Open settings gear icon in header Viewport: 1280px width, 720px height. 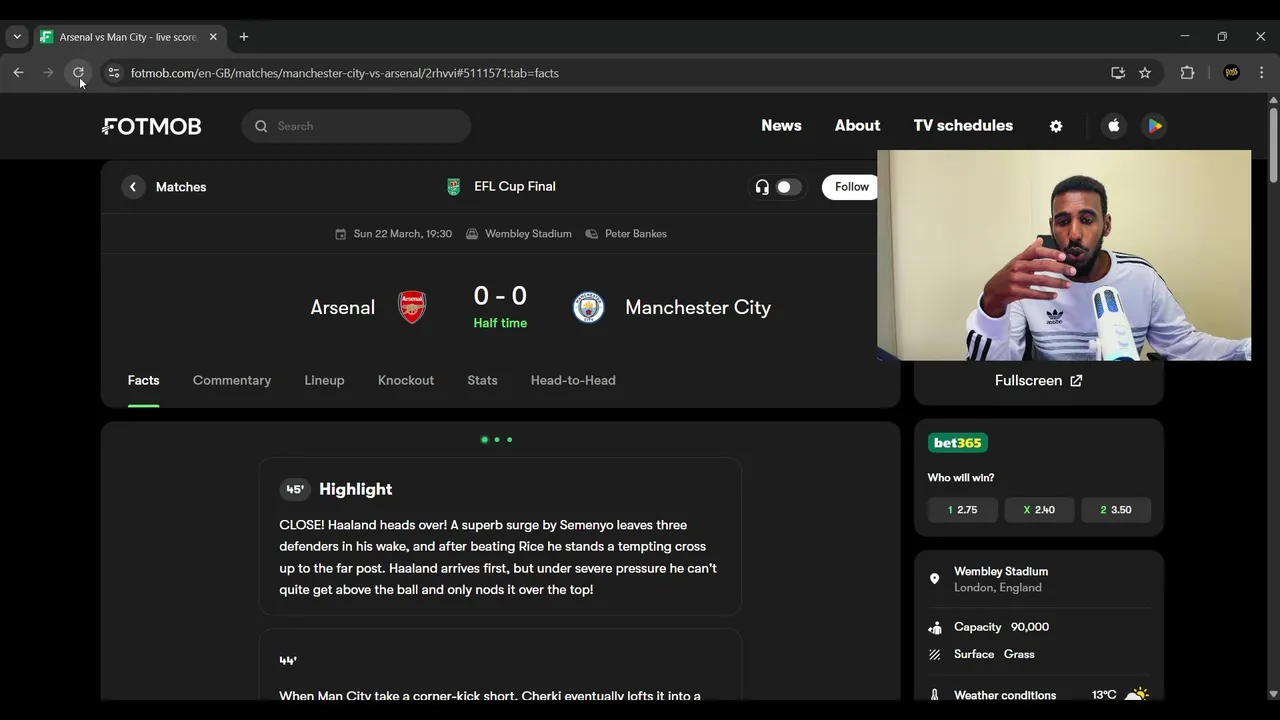(x=1056, y=126)
